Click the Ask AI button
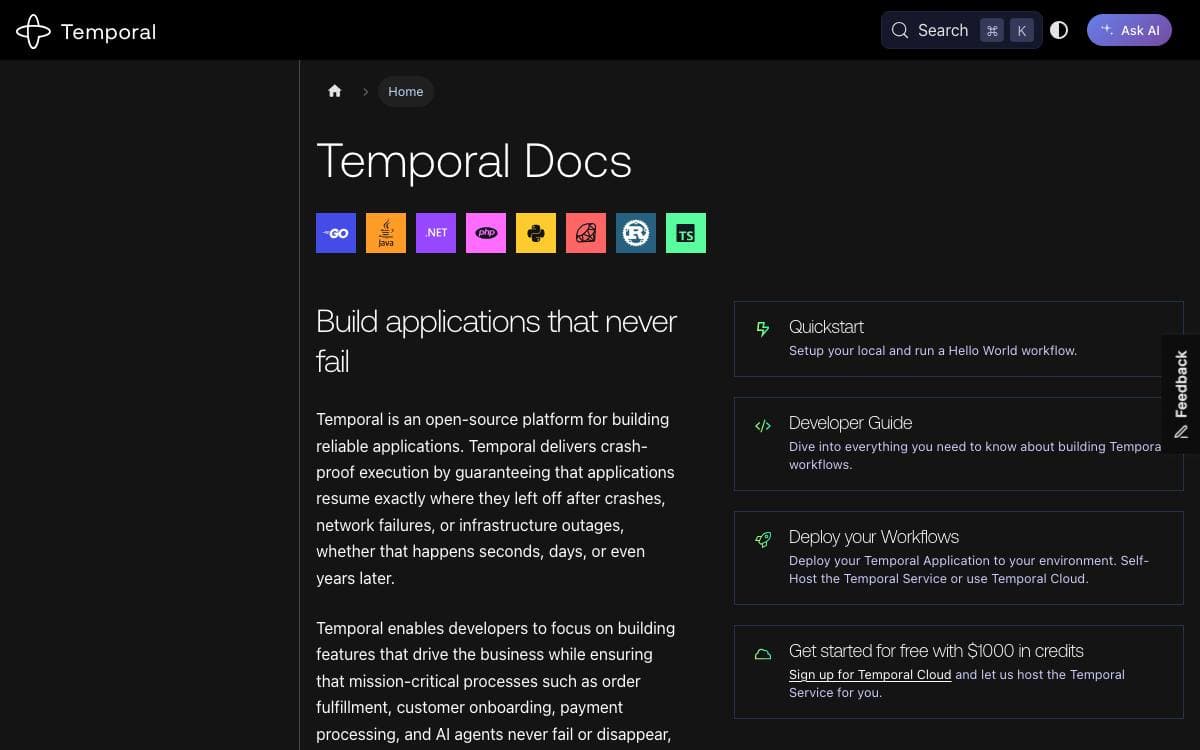1200x750 pixels. pyautogui.click(x=1129, y=30)
